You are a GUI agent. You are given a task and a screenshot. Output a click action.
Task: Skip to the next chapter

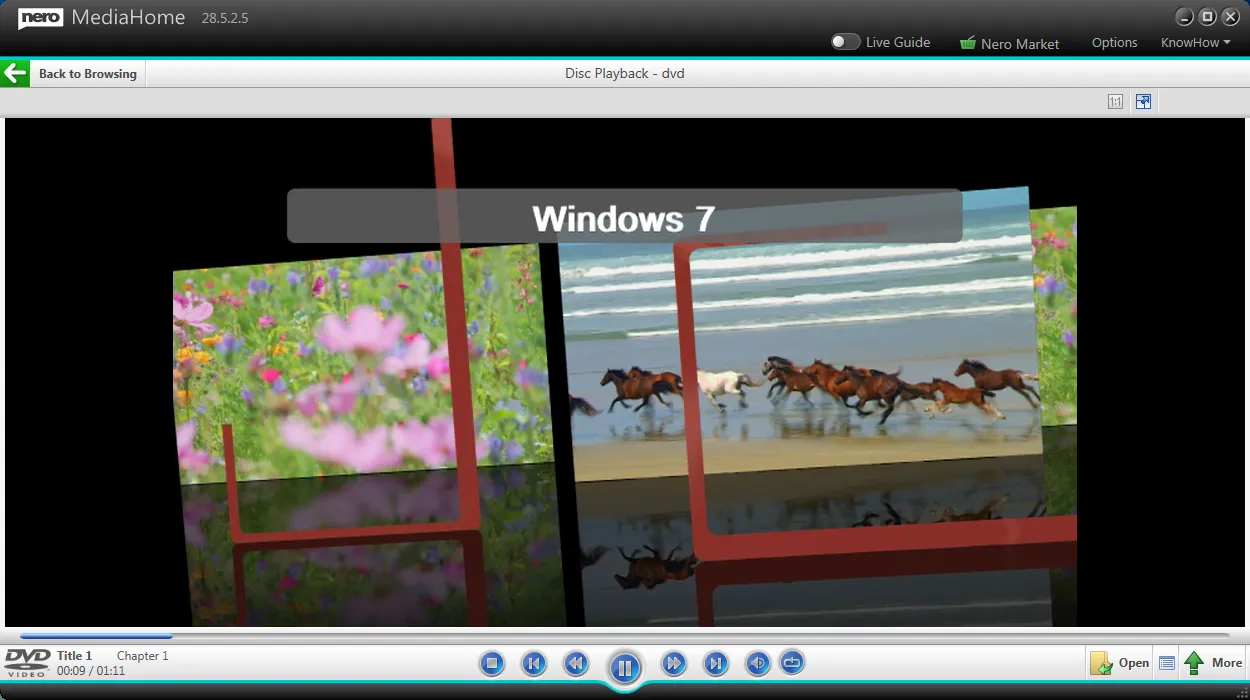(716, 663)
